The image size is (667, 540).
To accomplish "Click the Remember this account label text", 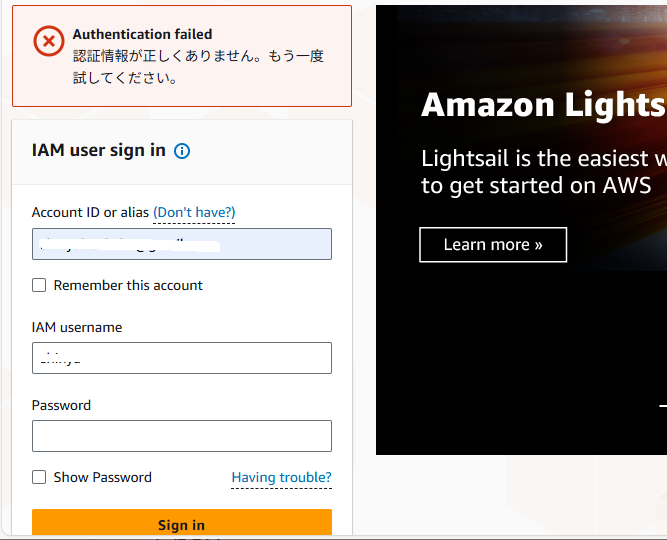I will (x=128, y=285).
